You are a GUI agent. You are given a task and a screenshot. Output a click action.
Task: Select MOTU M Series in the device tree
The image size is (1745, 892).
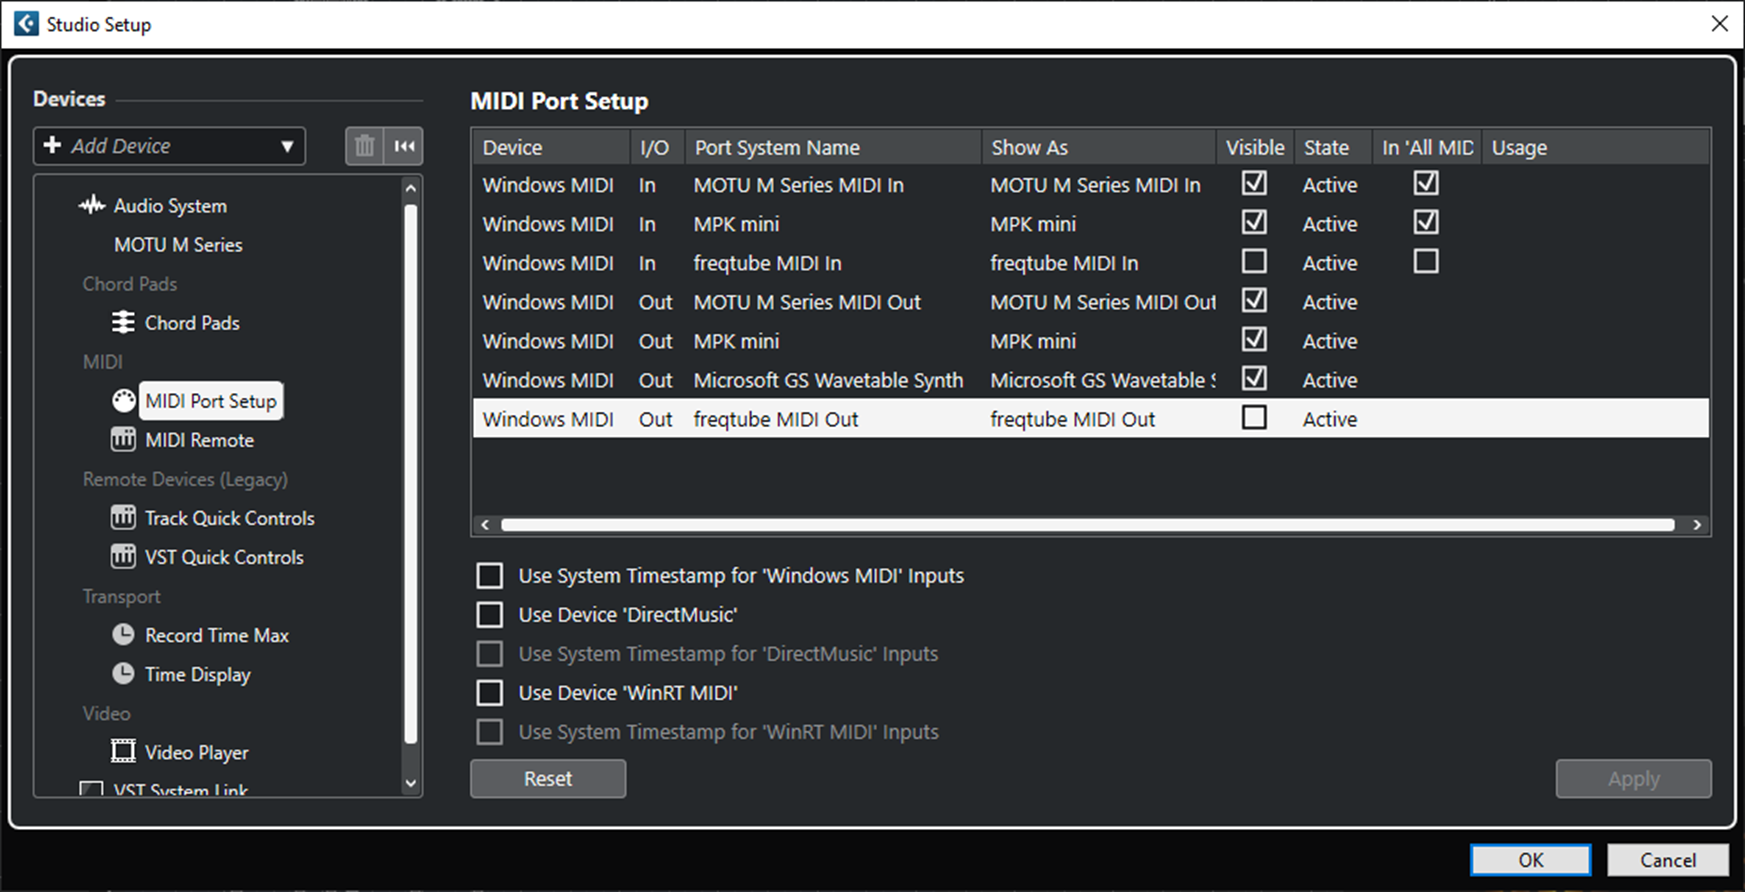178,244
